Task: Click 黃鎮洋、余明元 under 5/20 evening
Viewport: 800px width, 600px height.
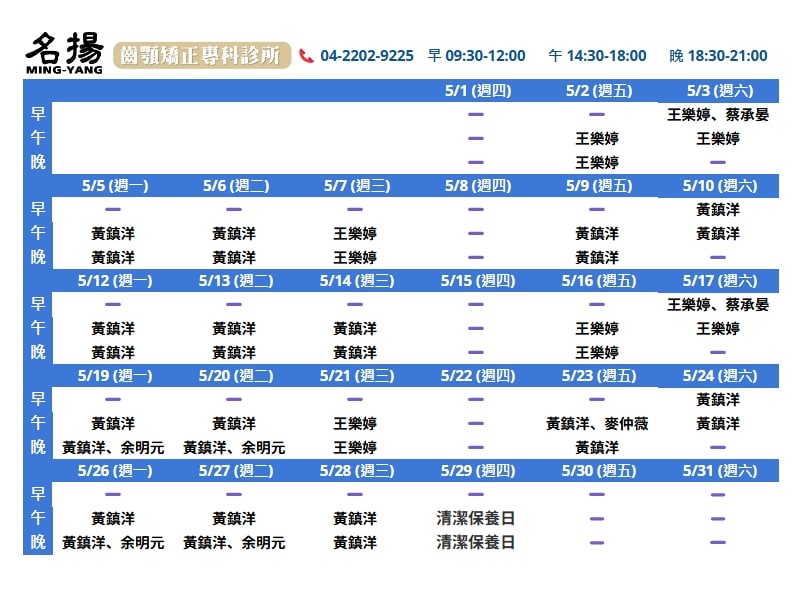Action: pos(234,447)
